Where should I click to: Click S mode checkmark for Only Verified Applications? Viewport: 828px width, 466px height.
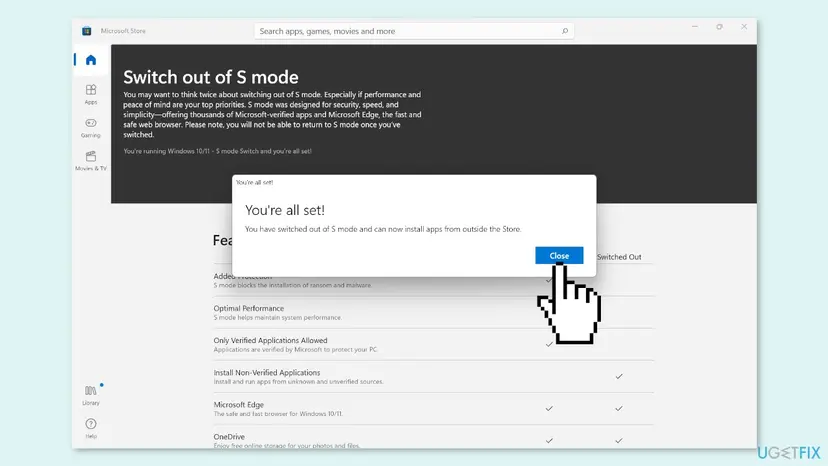(549, 344)
